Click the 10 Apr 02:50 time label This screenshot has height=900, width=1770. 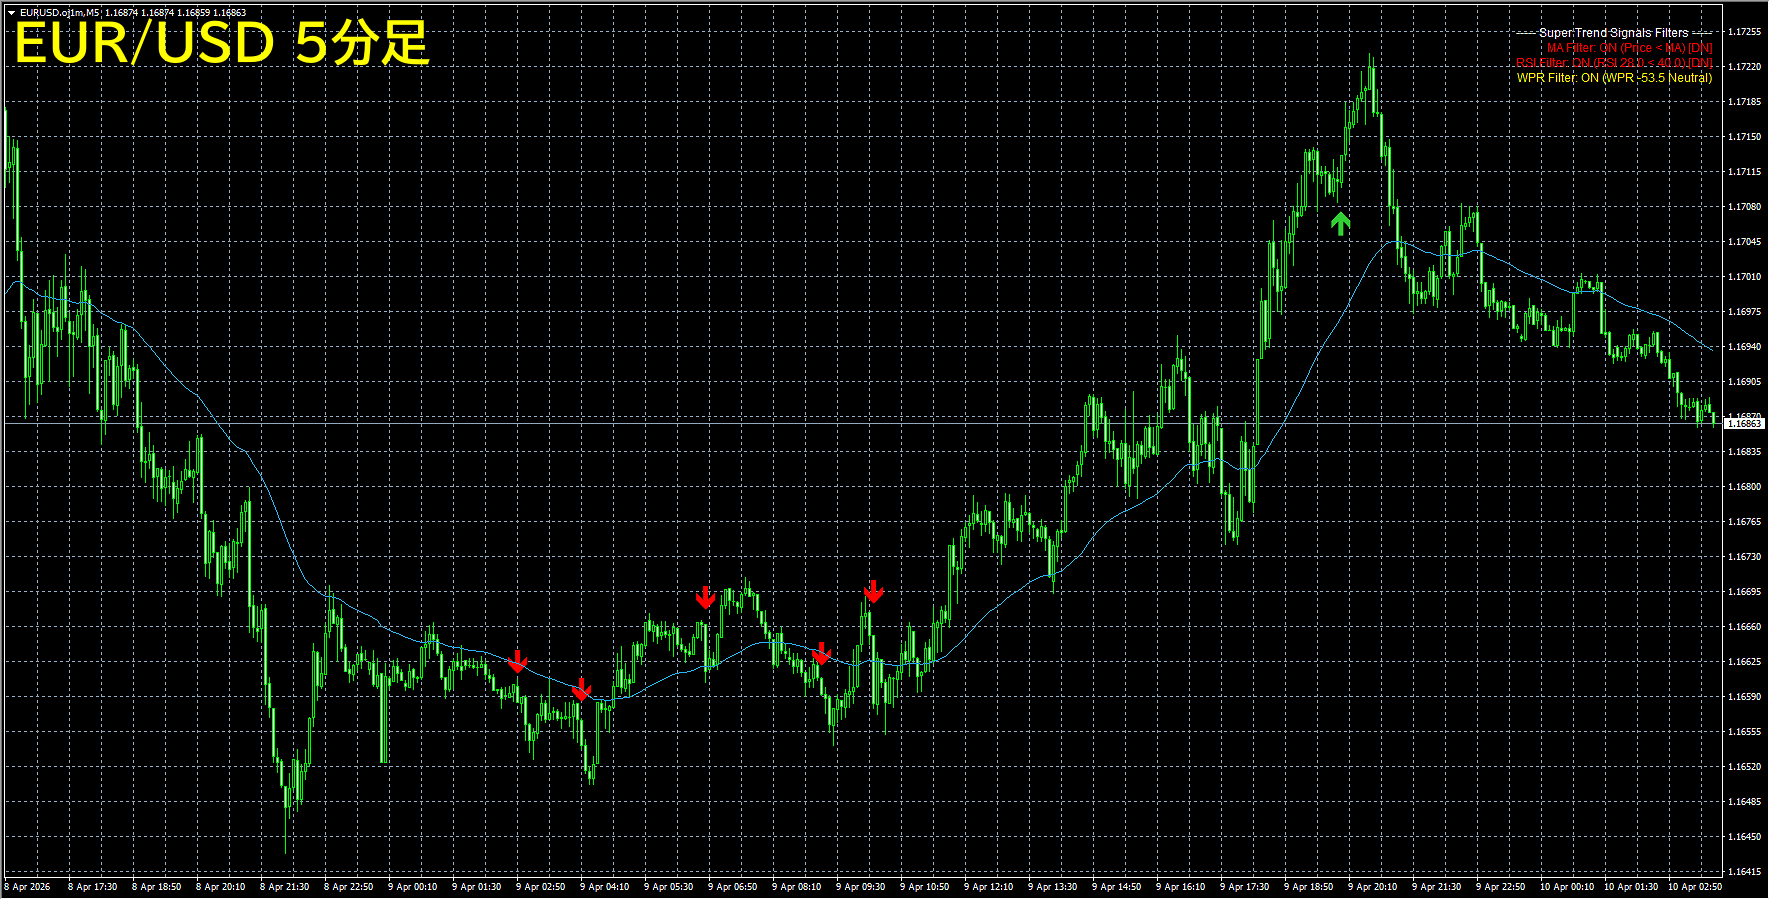coord(1696,887)
